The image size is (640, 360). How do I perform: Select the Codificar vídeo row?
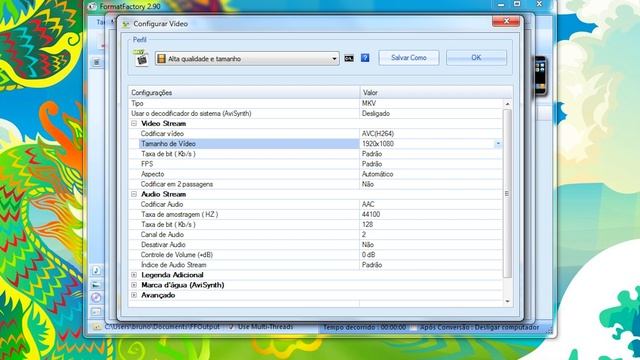[x=316, y=133]
